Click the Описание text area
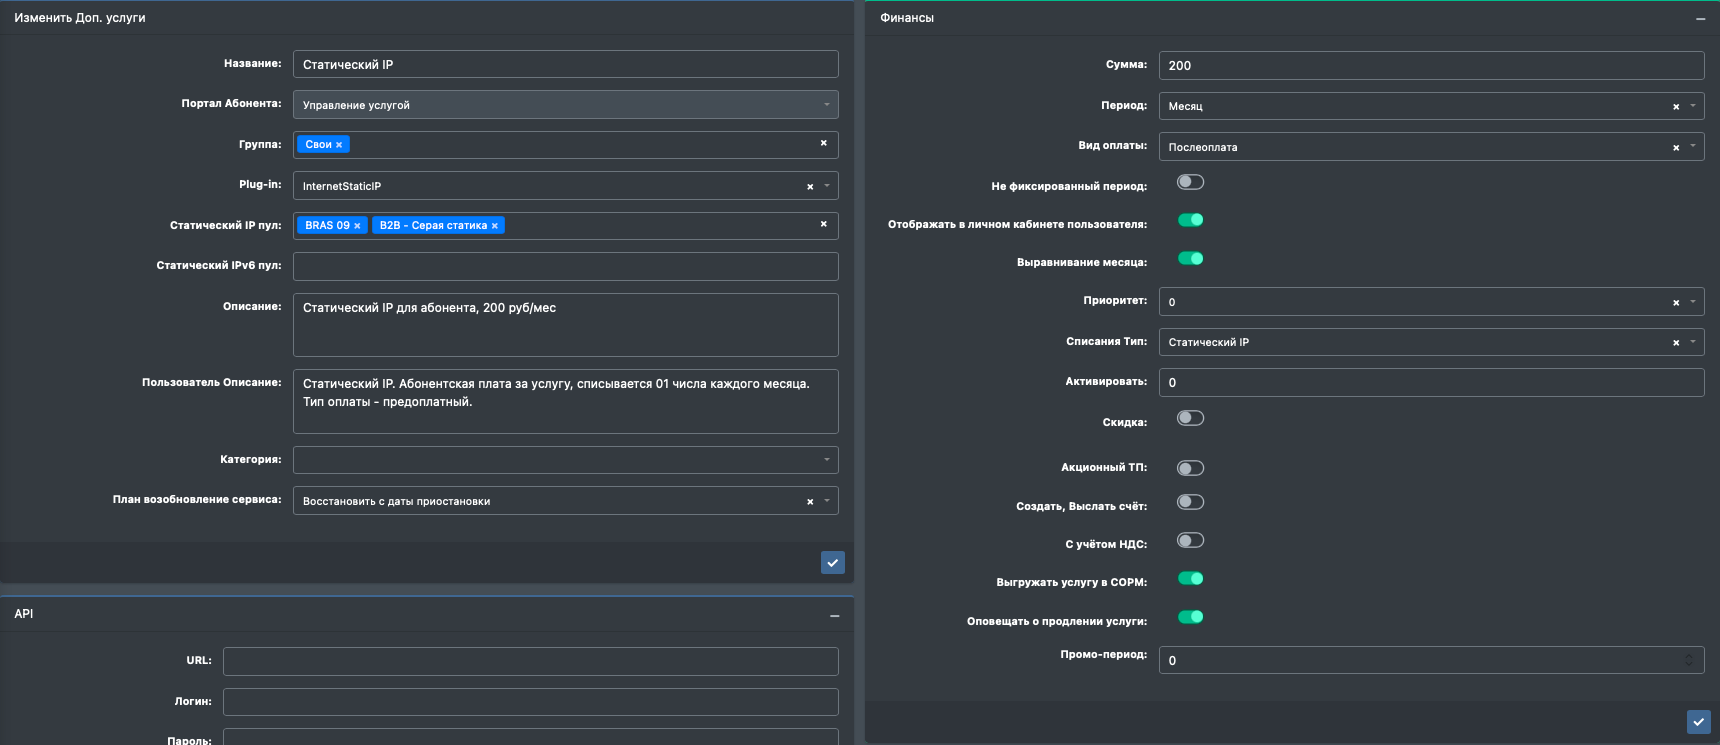 tap(566, 325)
